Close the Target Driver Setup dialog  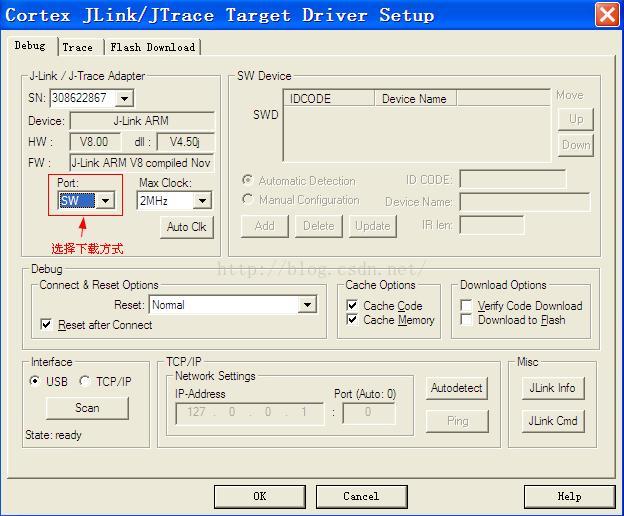coord(607,15)
